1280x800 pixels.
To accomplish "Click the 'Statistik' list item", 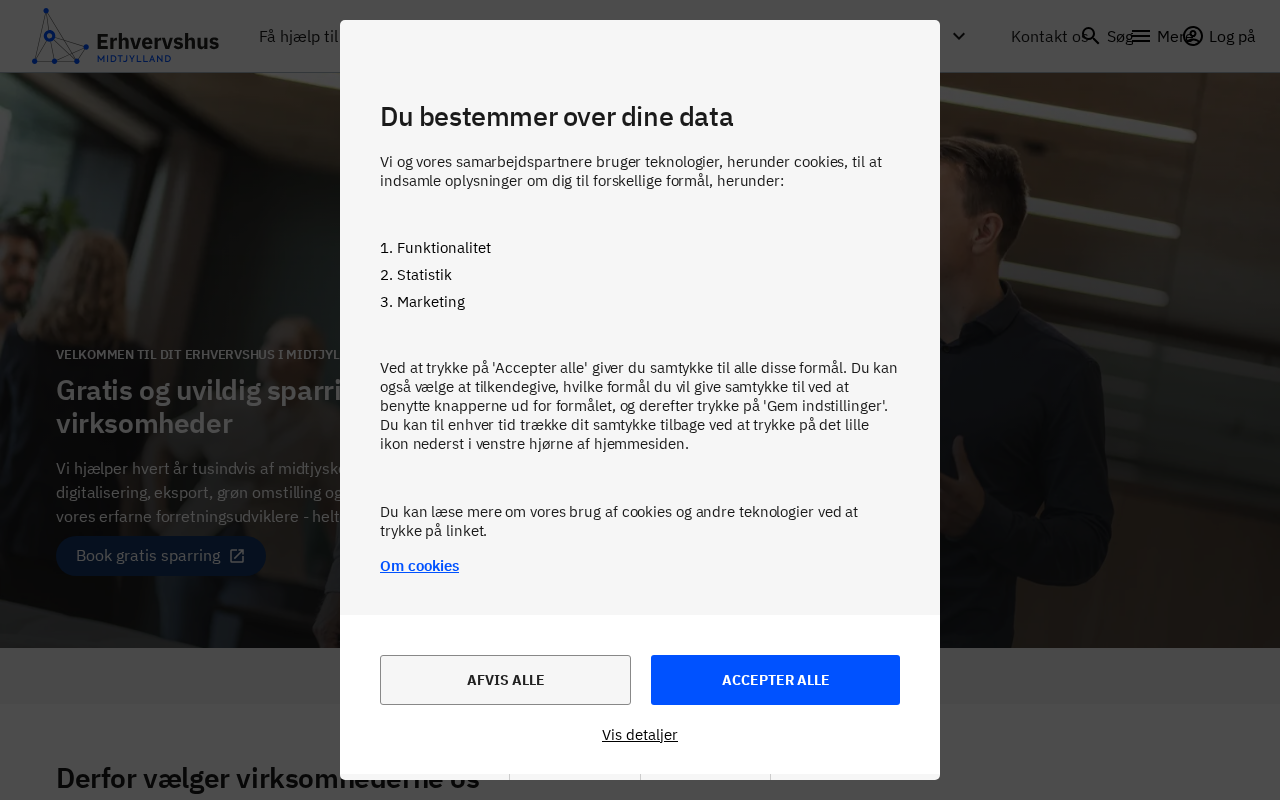I will pyautogui.click(x=424, y=275).
